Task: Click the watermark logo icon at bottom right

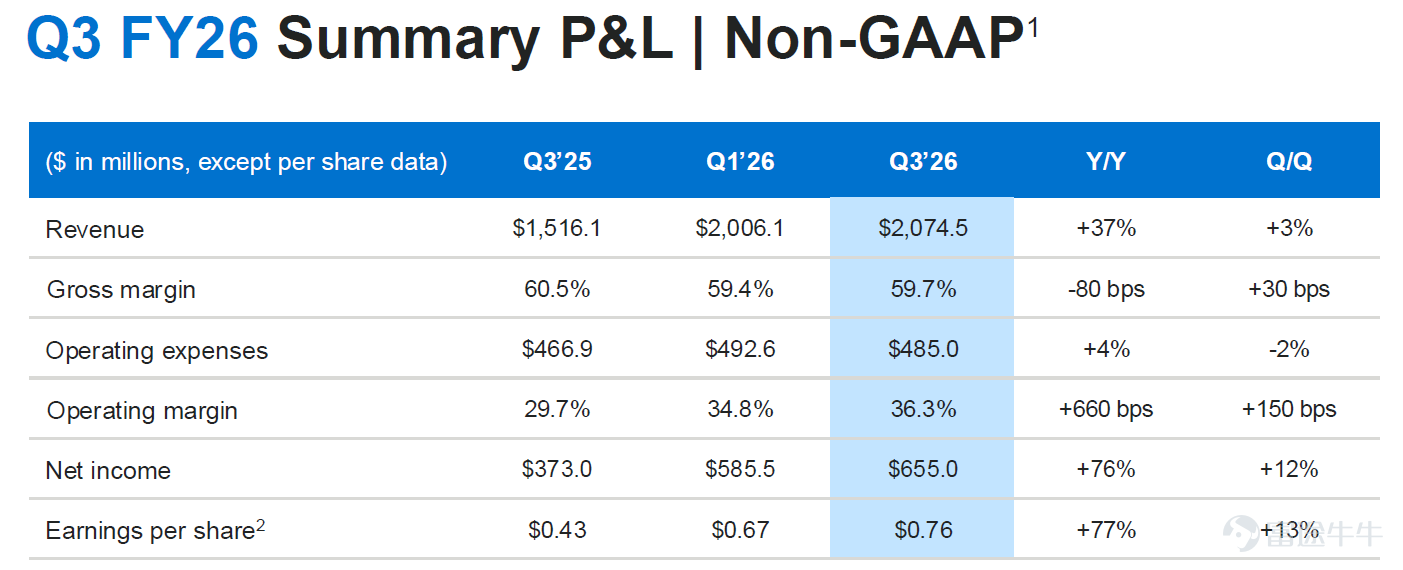Action: (x=1244, y=533)
